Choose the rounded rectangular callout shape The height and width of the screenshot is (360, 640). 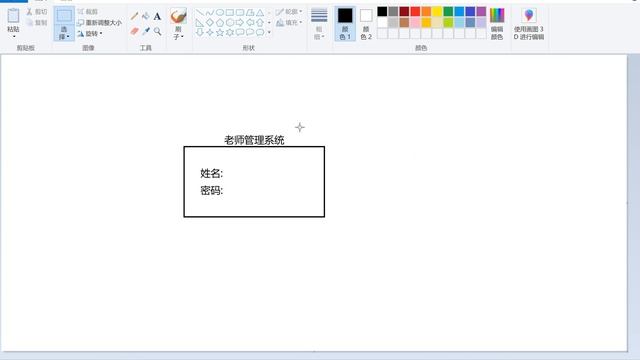[x=240, y=32]
